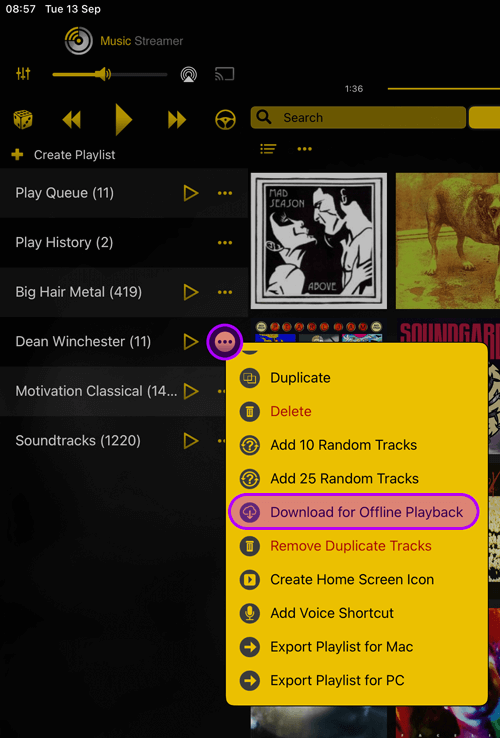This screenshot has height=738, width=500.
Task: Expand the options menu for Play History
Action: (225, 243)
